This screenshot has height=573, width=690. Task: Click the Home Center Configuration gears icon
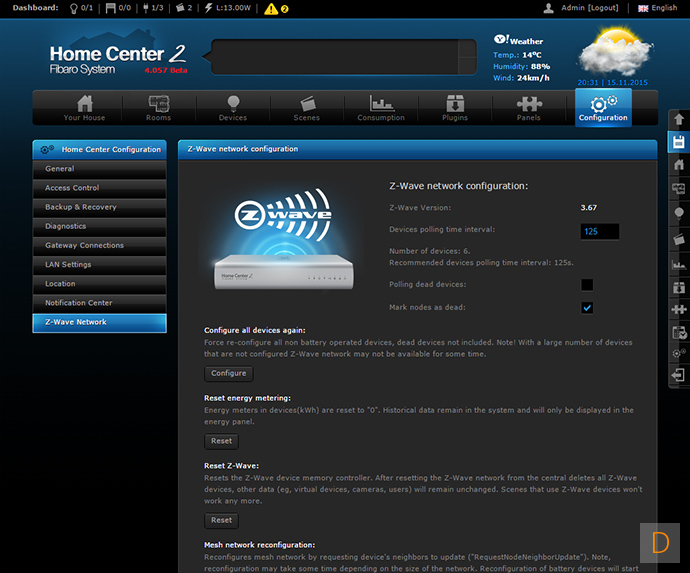(47, 150)
